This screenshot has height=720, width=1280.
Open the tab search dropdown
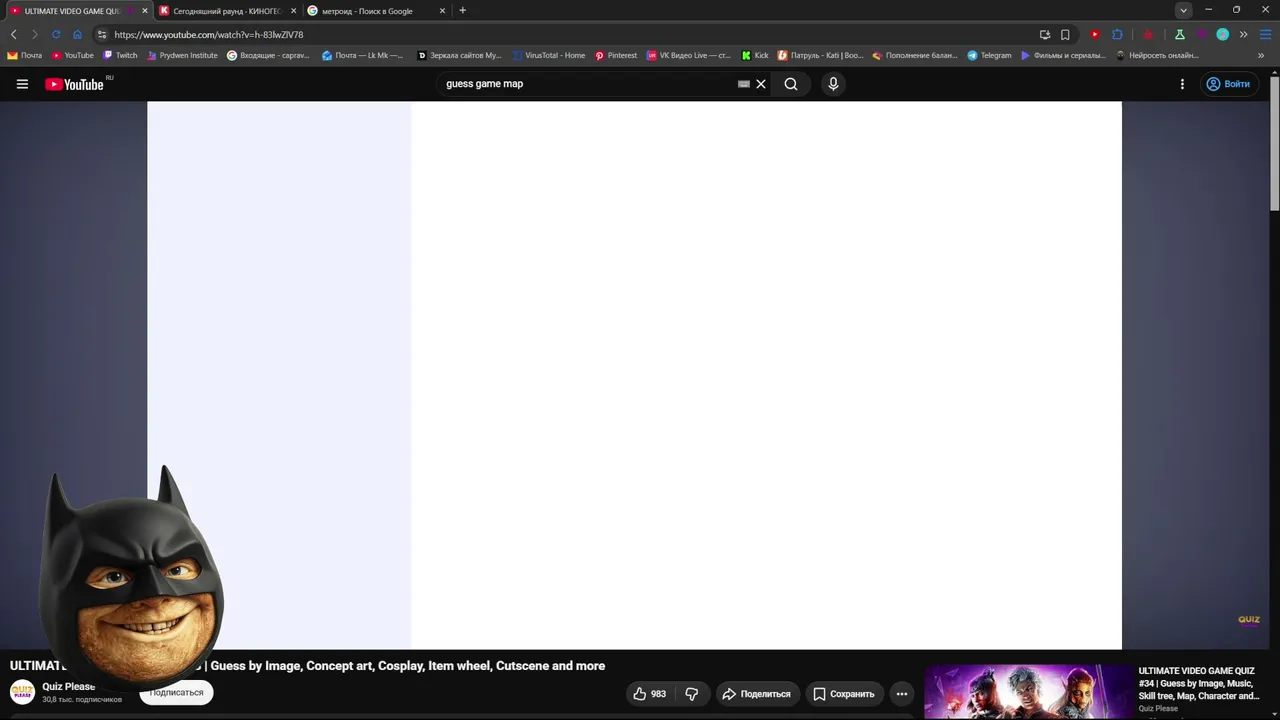1184,10
